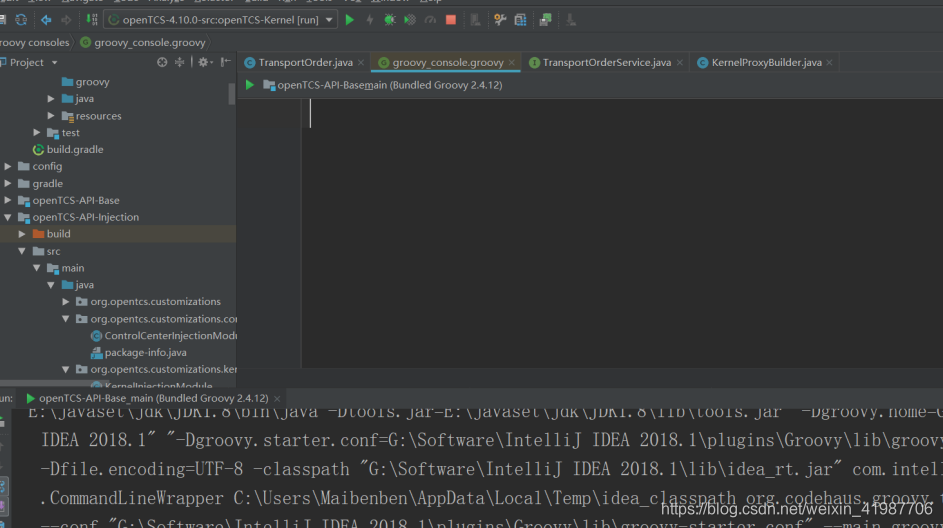This screenshot has width=943, height=528.
Task: Expand the config folder
Action: point(8,166)
